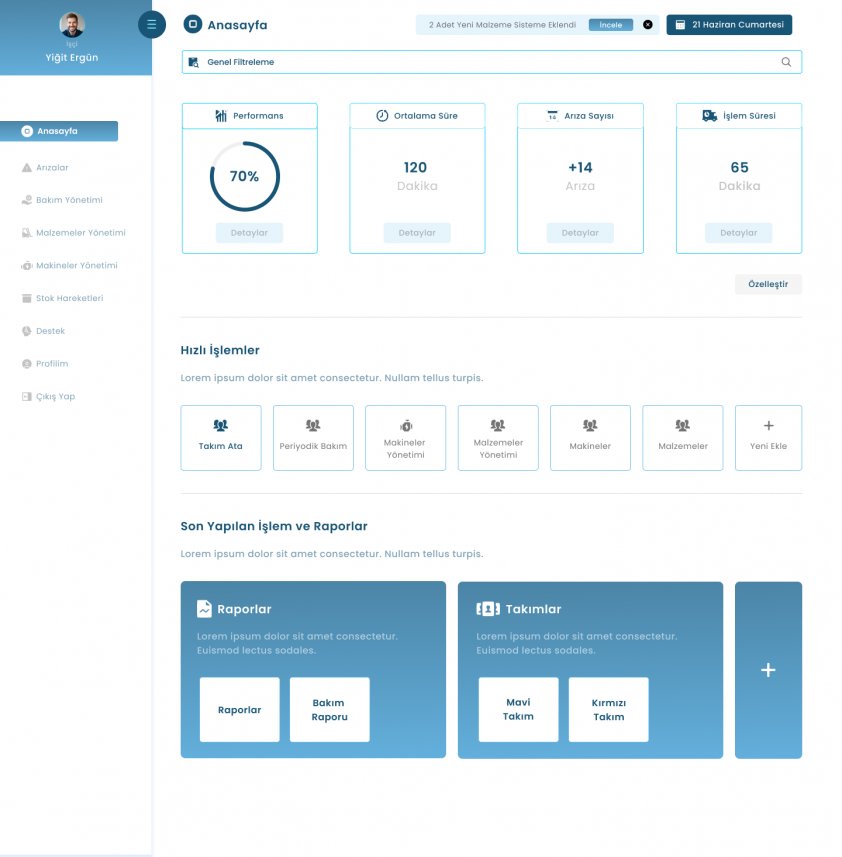This screenshot has height=857, width=842.
Task: Open Detaylar under the Arıza Sayısı card
Action: pos(580,233)
